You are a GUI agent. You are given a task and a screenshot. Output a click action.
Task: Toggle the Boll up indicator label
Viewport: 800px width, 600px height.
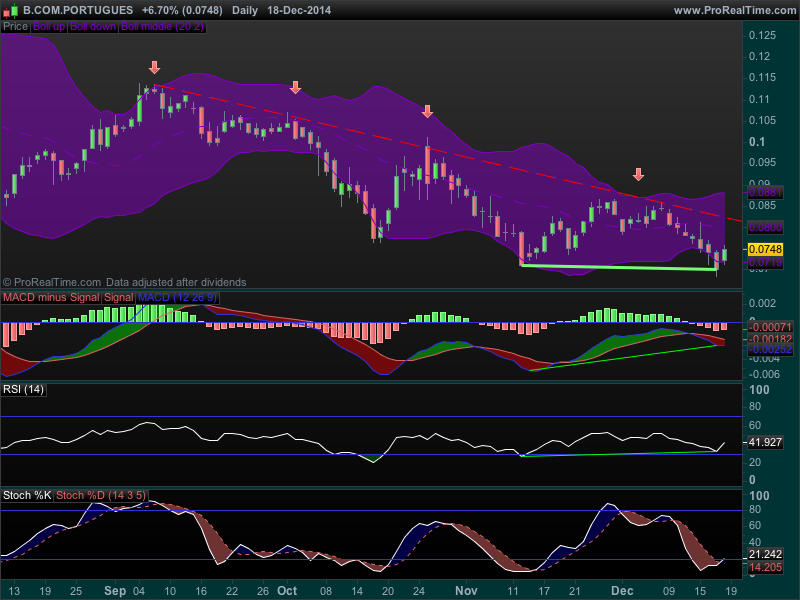[47, 27]
